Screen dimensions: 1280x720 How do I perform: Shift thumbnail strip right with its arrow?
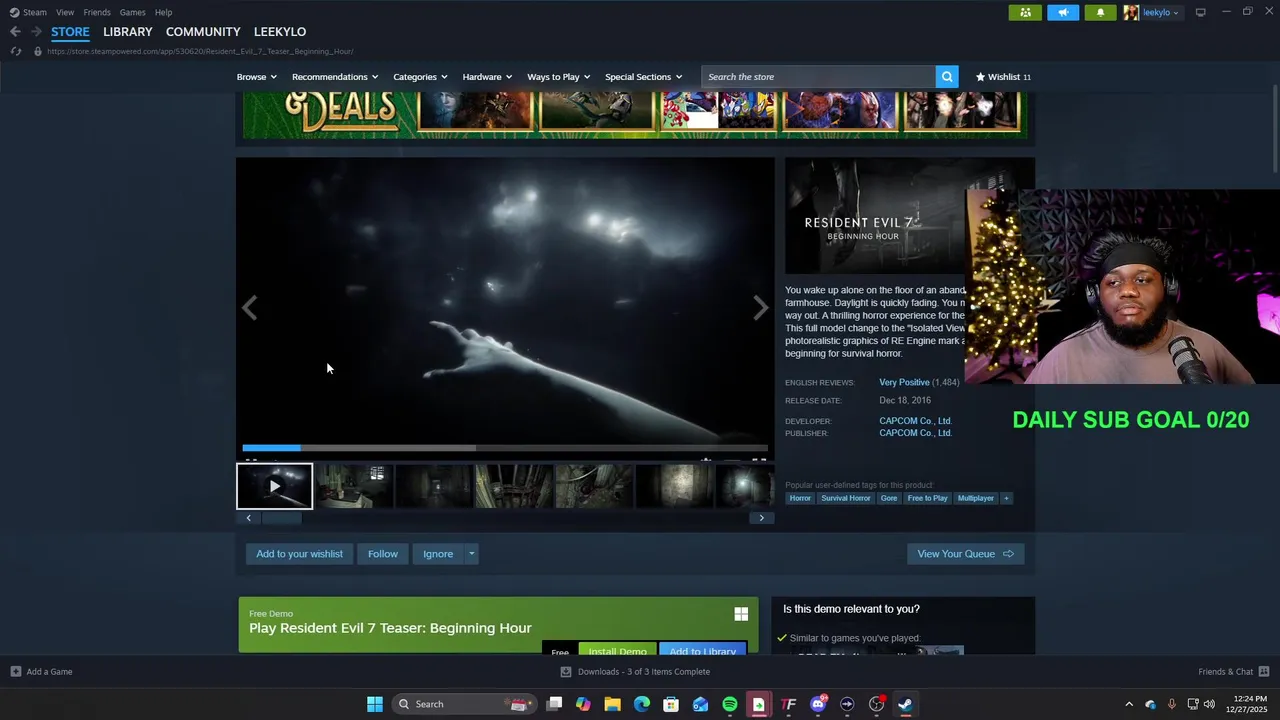pyautogui.click(x=761, y=518)
